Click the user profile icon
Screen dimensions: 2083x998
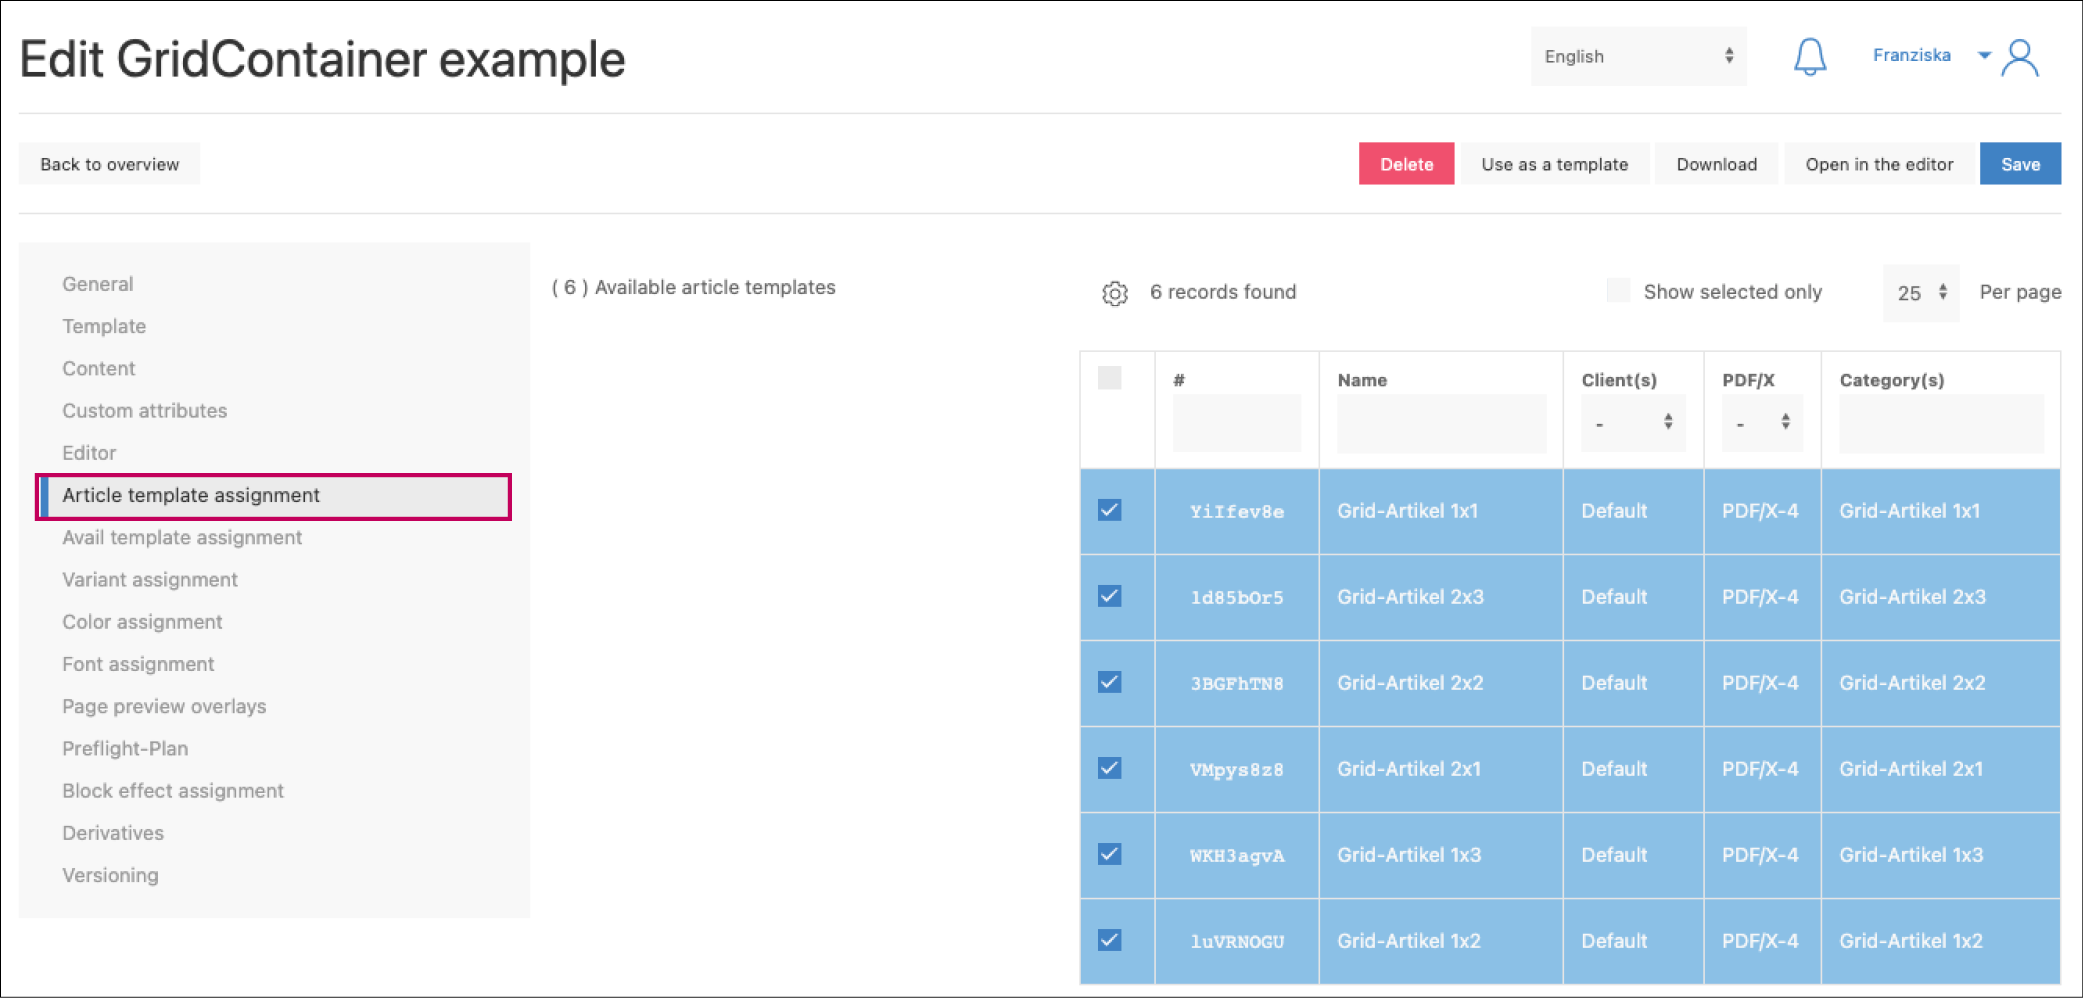coord(2020,58)
